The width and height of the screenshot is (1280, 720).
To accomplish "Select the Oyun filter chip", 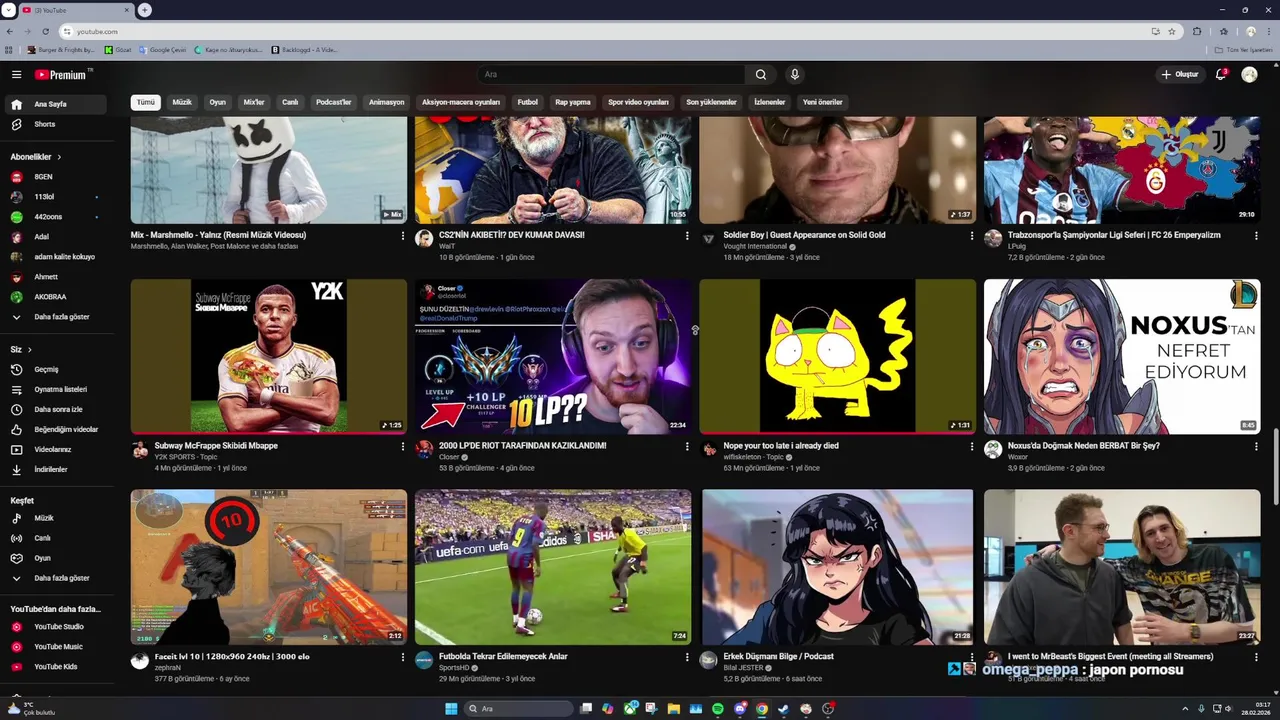I will coord(217,102).
